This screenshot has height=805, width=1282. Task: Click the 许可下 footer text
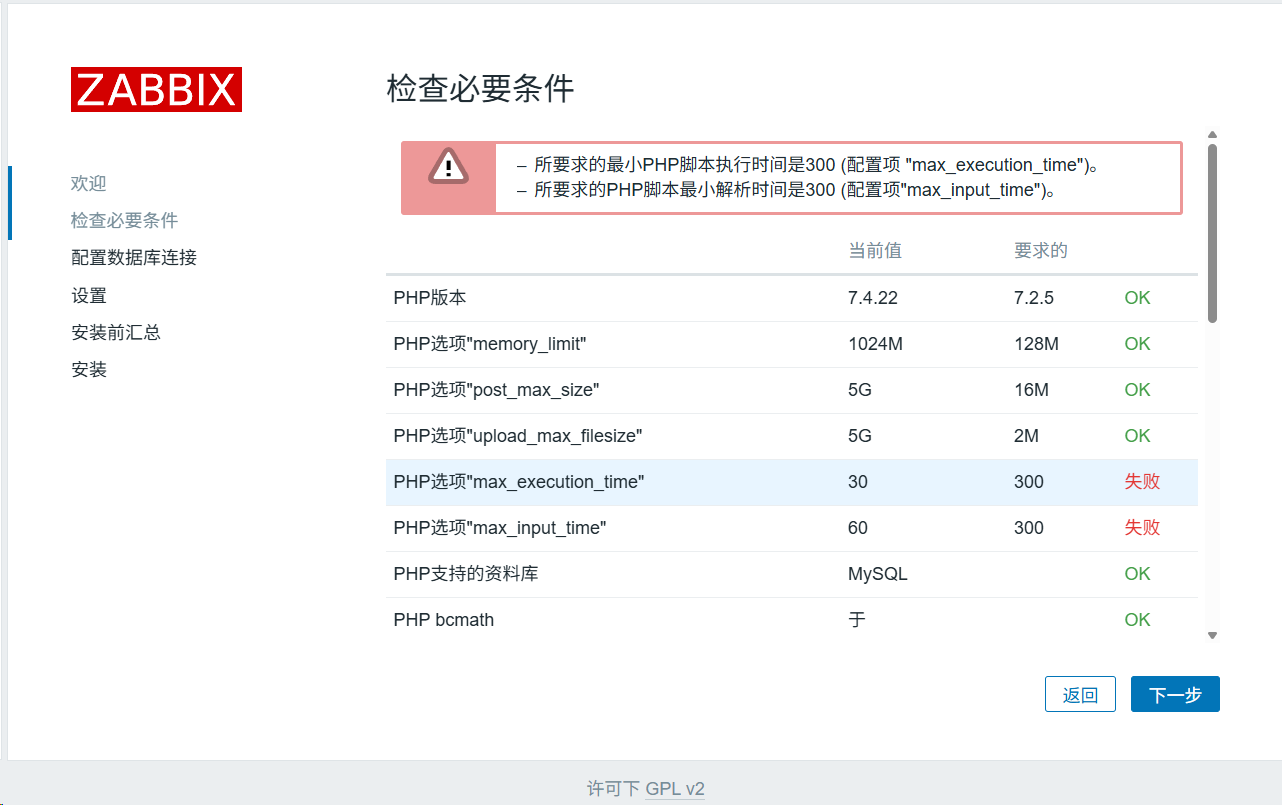point(613,789)
